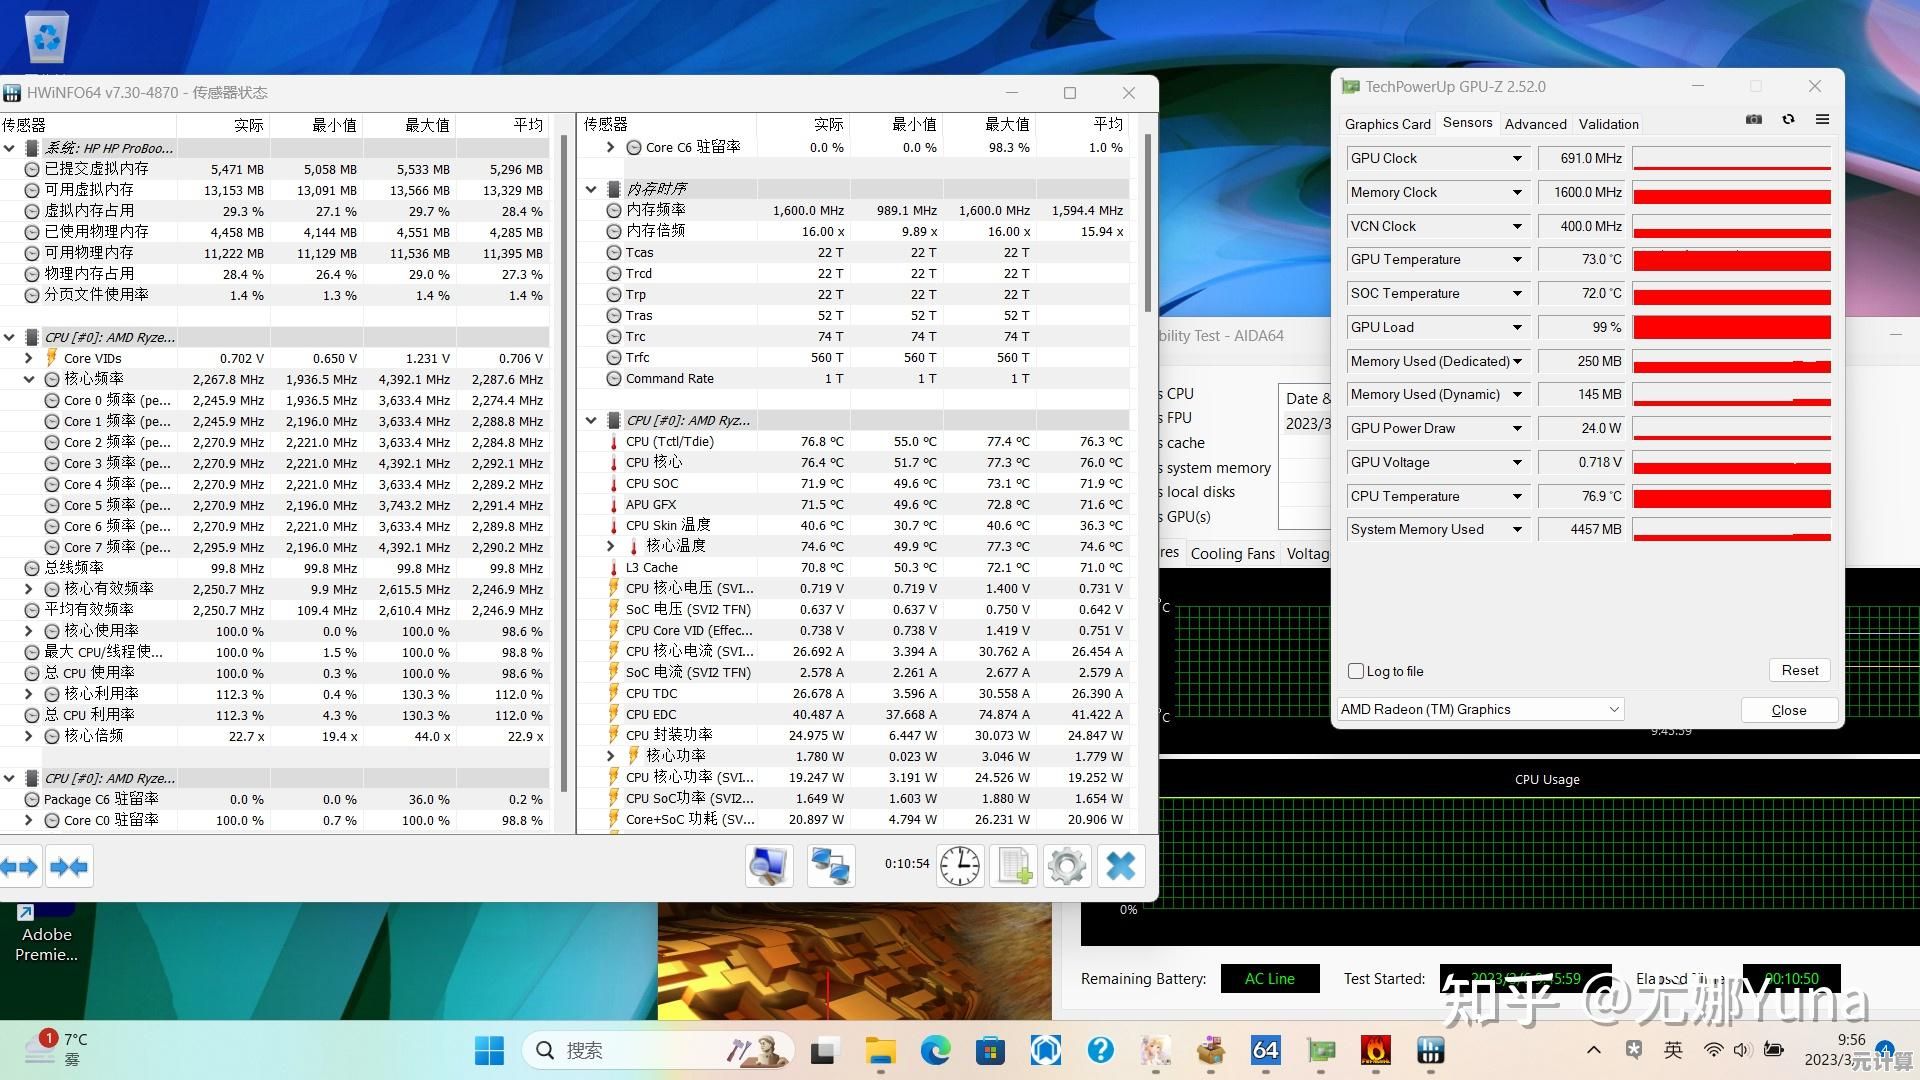
Task: Open AMD Radeon Graphics device selector
Action: (1481, 709)
